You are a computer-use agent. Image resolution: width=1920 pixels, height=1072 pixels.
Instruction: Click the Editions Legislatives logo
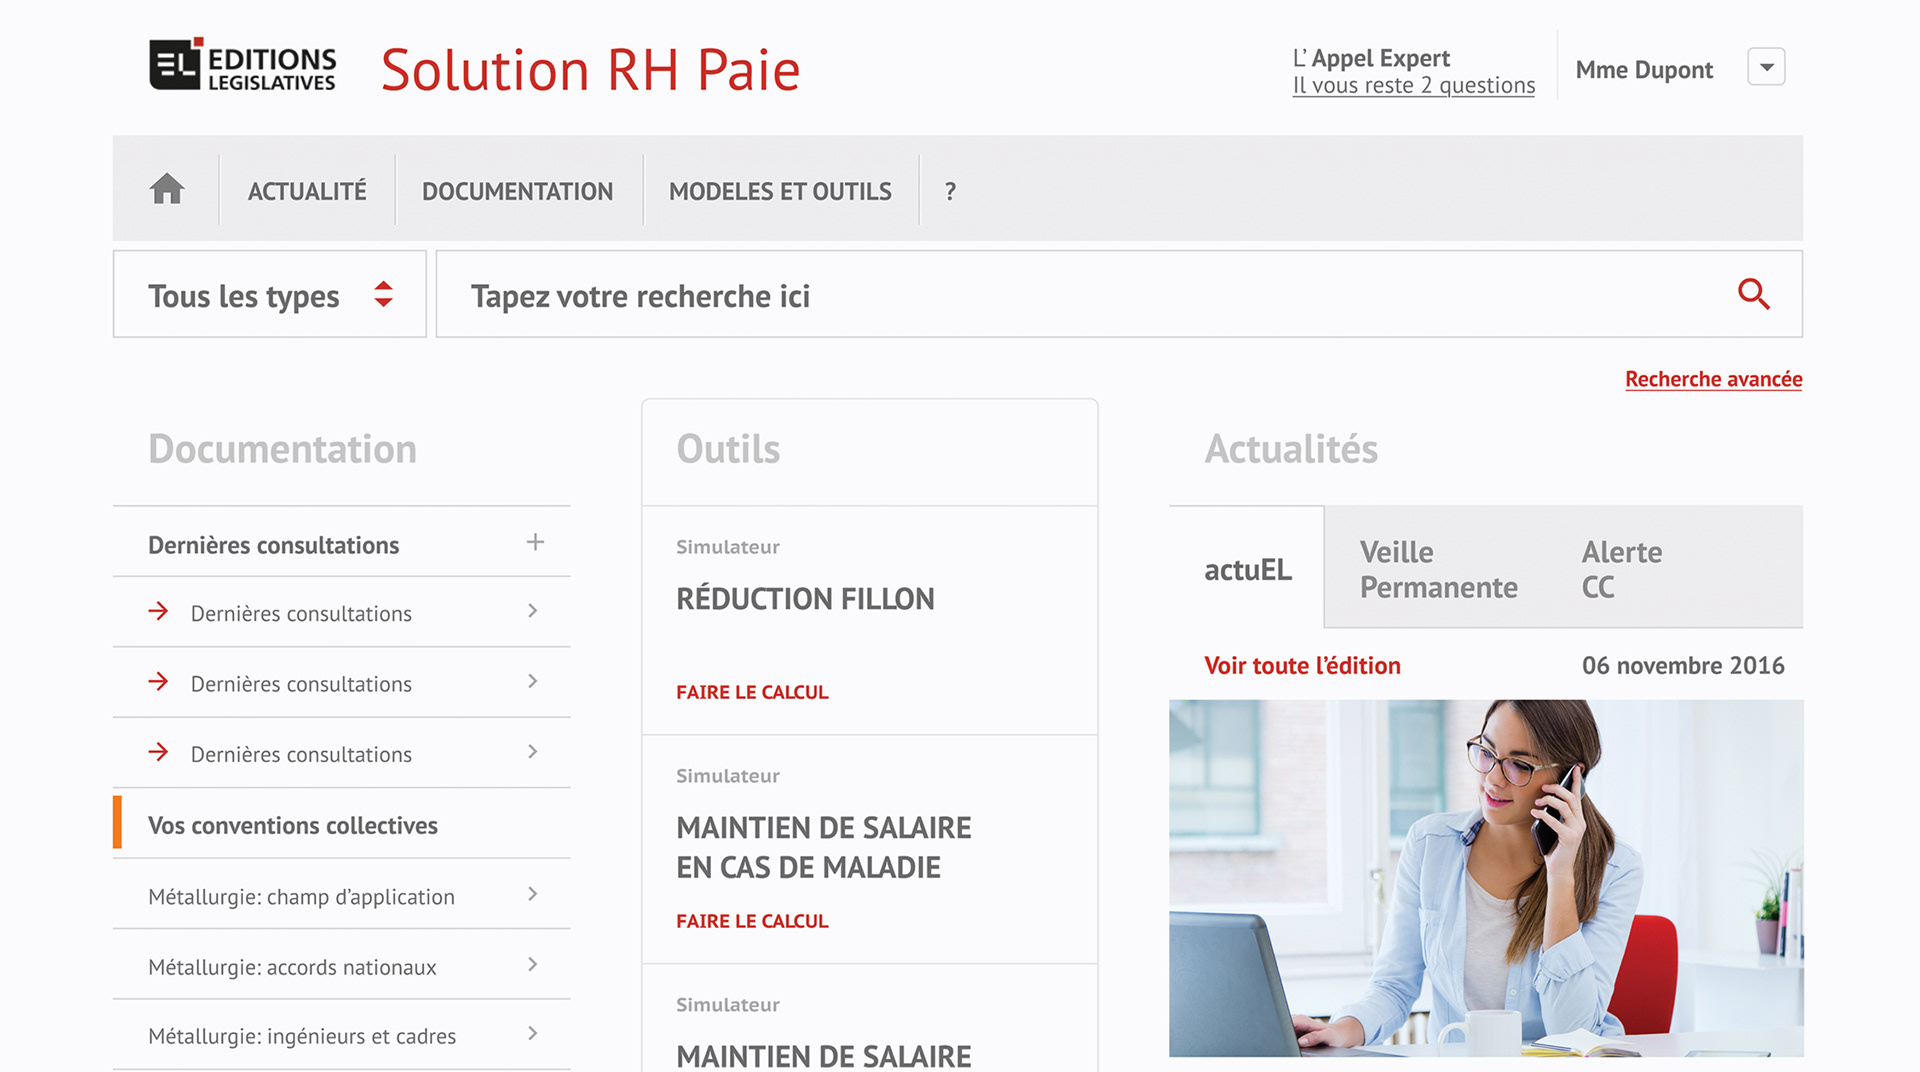pyautogui.click(x=243, y=66)
